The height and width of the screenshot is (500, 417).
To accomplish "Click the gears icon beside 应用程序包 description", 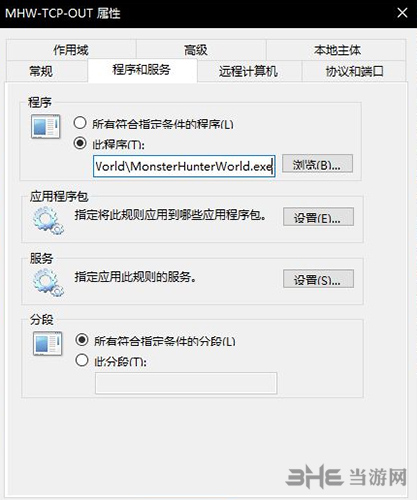I will coord(48,220).
